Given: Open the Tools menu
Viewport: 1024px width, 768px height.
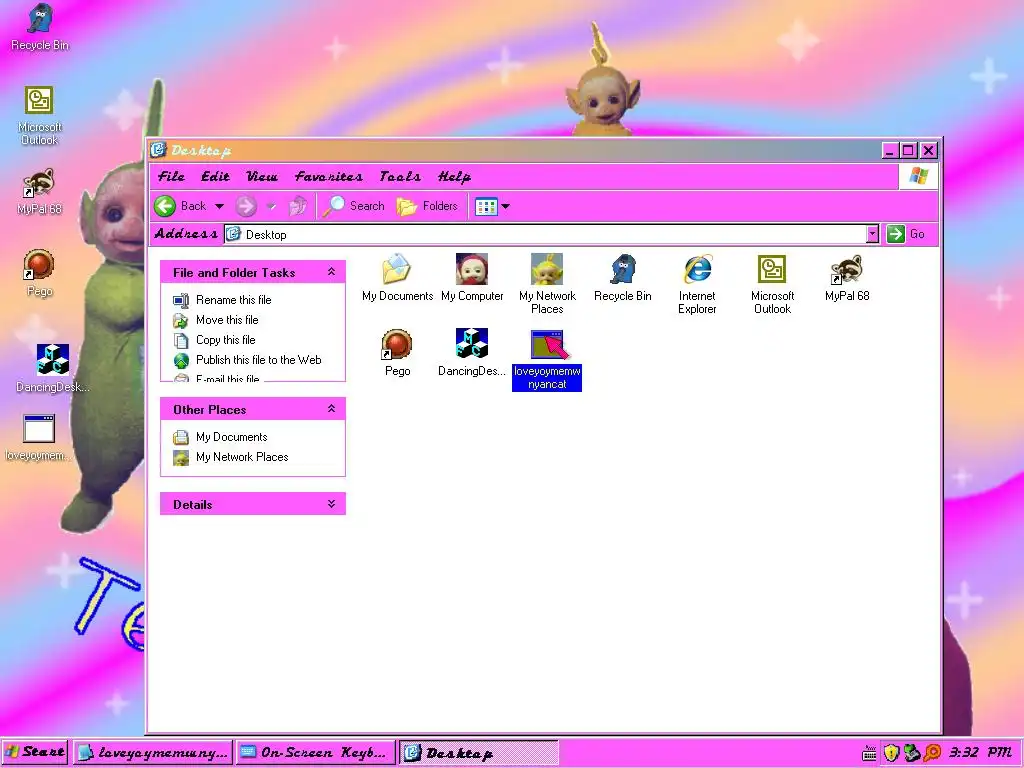Looking at the screenshot, I should pos(400,176).
